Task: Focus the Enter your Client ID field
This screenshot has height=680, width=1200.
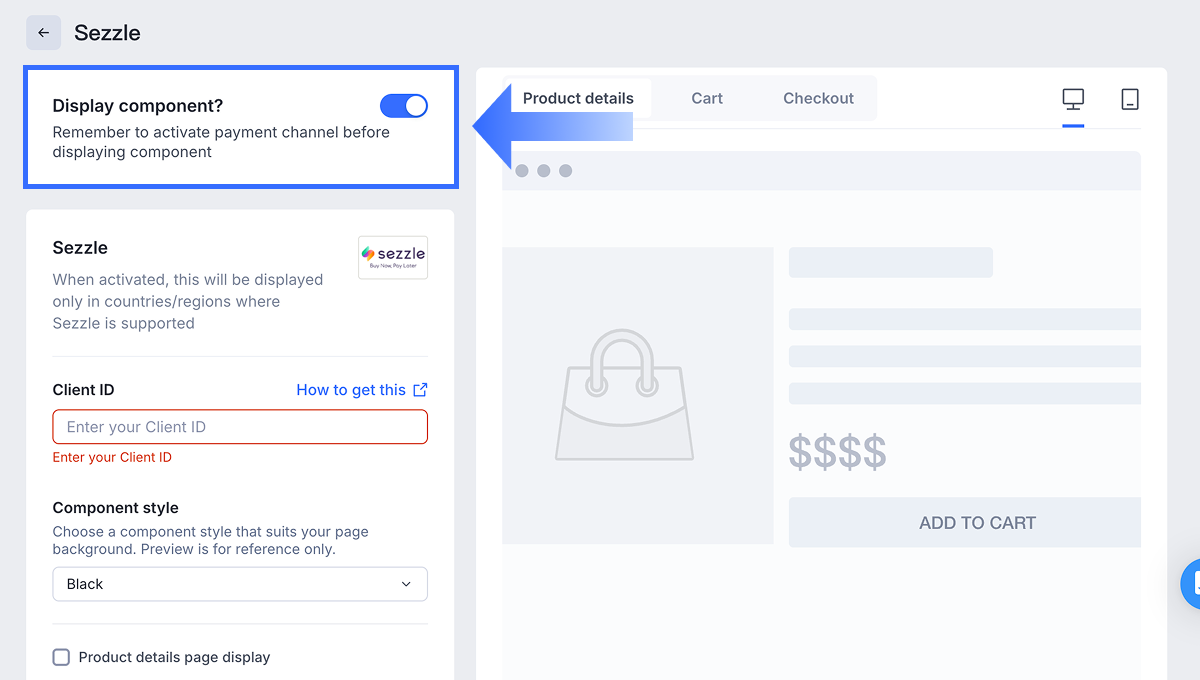Action: 240,427
